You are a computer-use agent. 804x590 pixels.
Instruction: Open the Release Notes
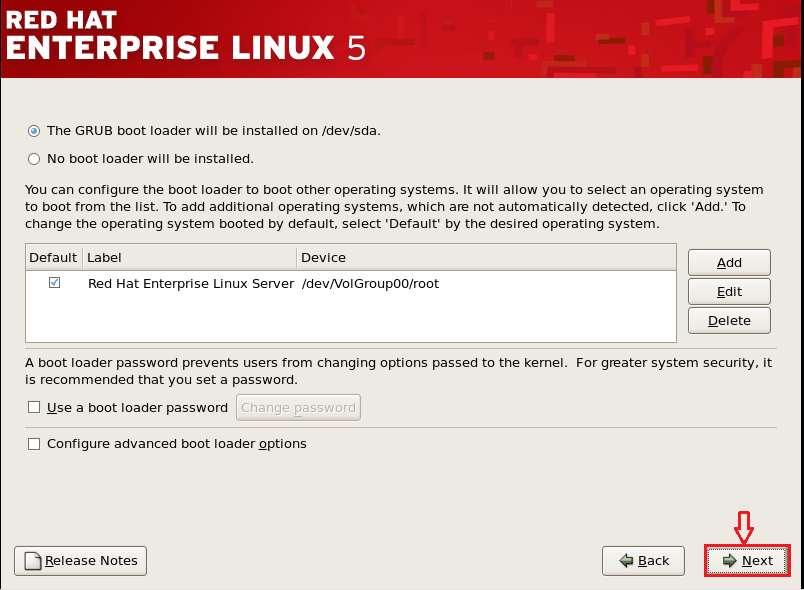pos(80,560)
